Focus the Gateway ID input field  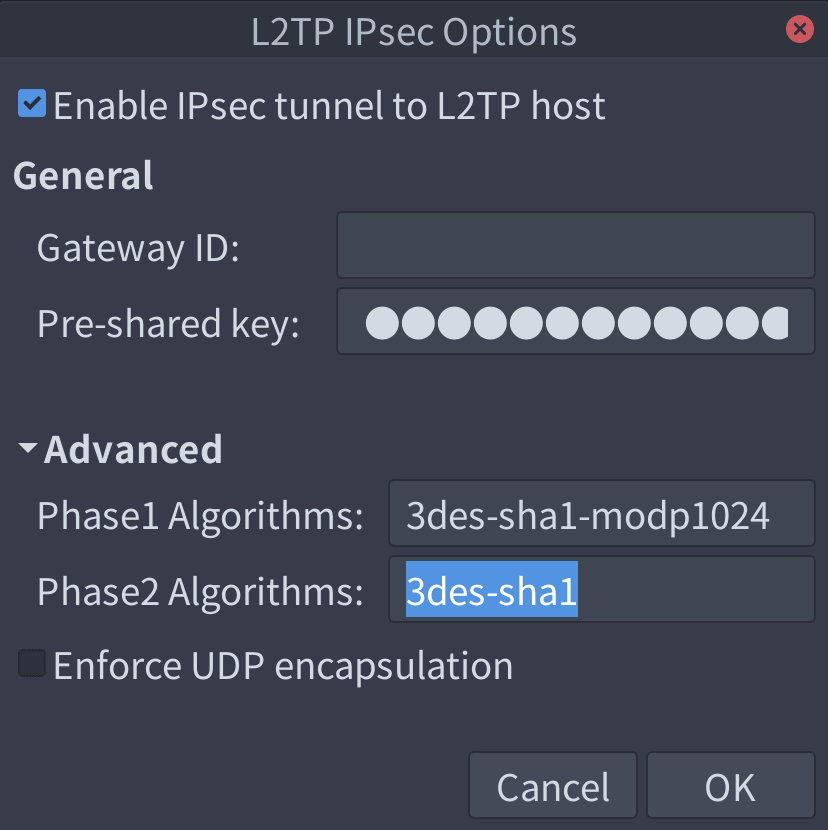575,245
